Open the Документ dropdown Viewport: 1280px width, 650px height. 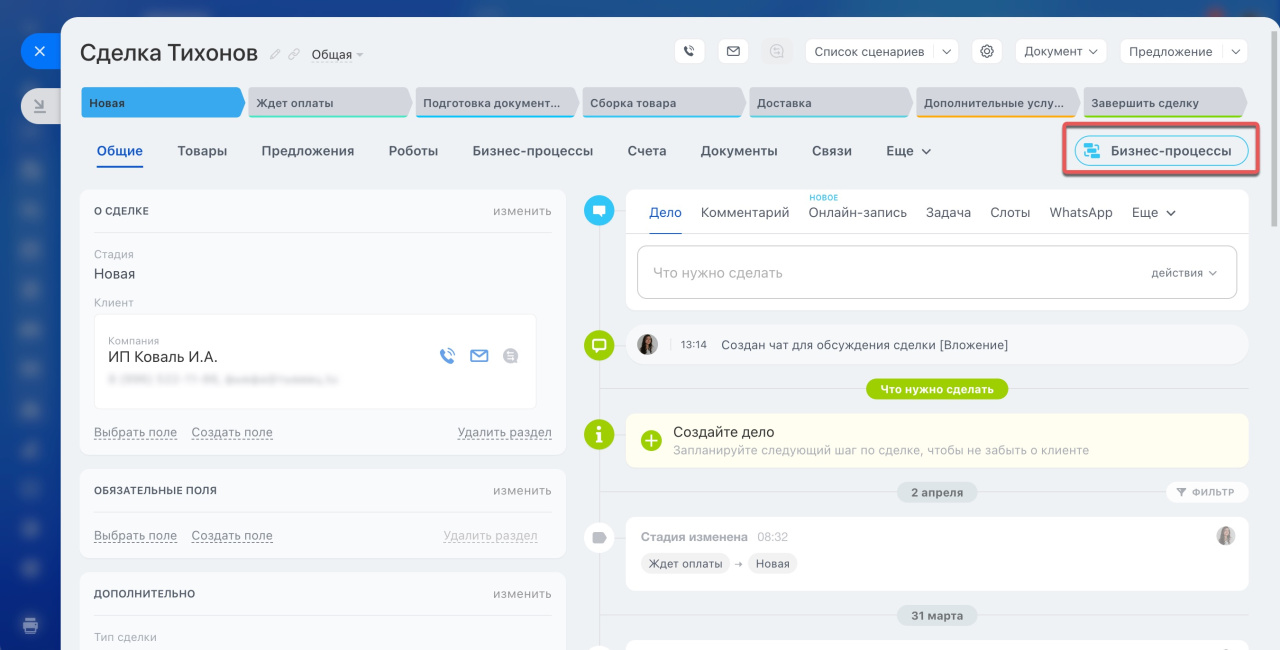click(1060, 51)
